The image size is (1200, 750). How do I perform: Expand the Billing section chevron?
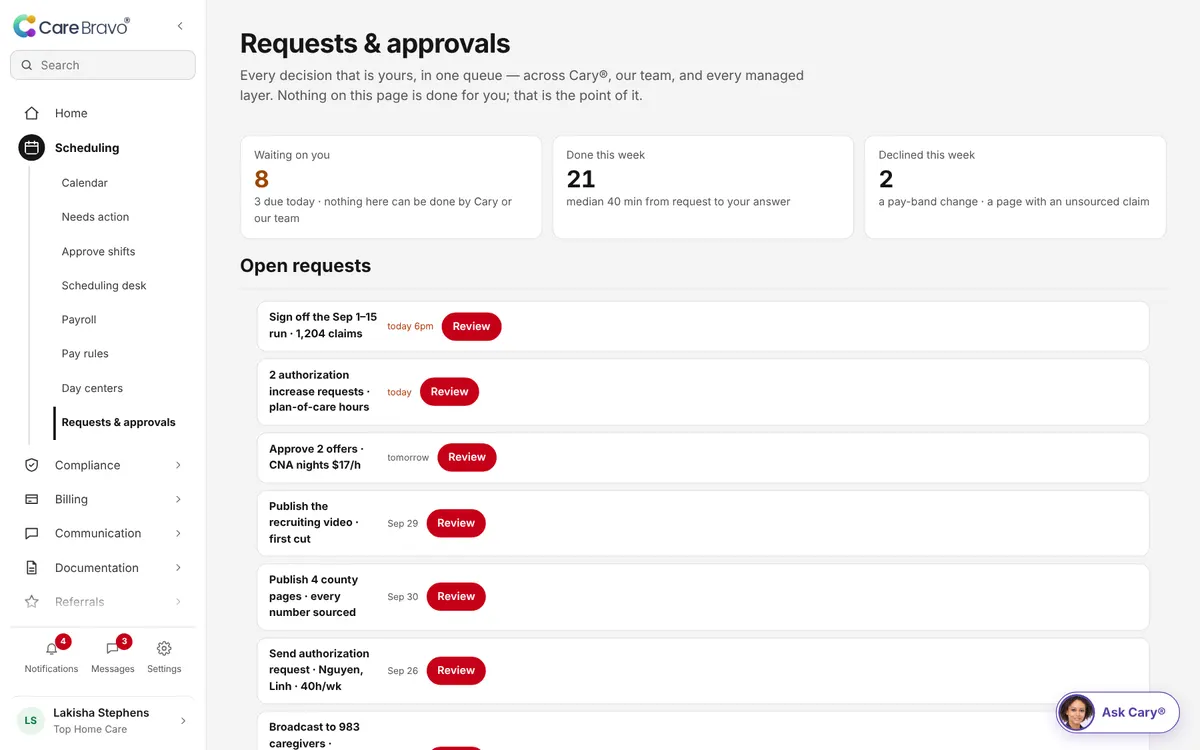coord(178,499)
